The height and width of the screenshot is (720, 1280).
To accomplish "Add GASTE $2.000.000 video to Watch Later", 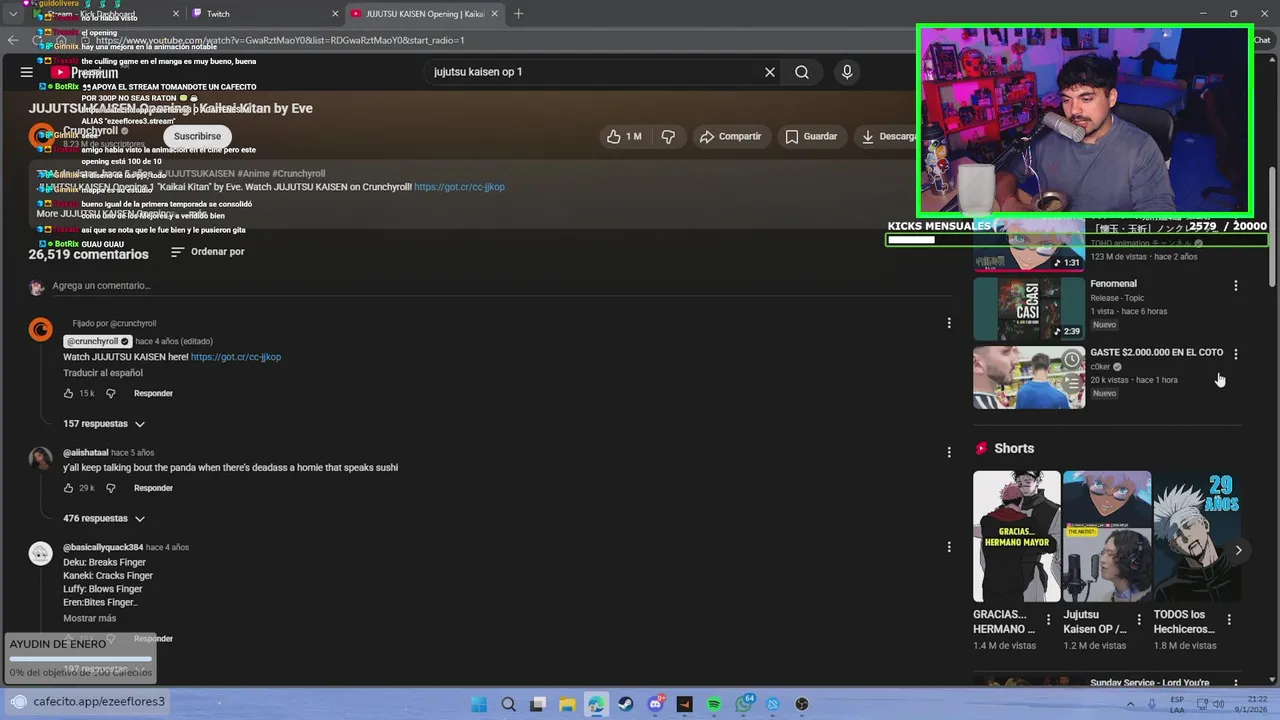I will (1072, 360).
